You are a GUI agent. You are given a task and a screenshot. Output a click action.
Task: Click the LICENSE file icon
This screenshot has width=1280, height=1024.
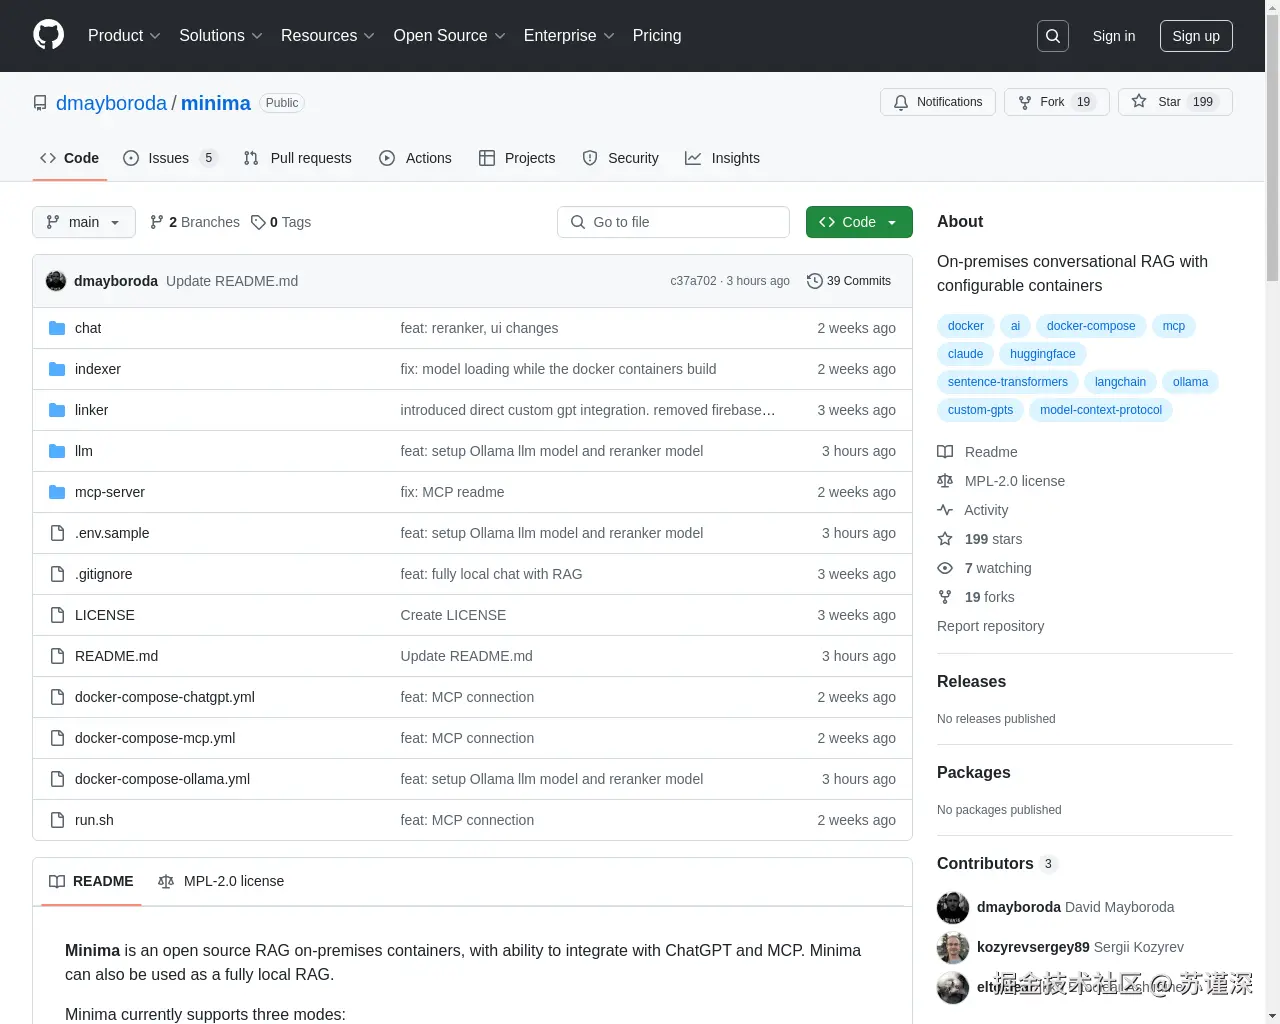57,615
